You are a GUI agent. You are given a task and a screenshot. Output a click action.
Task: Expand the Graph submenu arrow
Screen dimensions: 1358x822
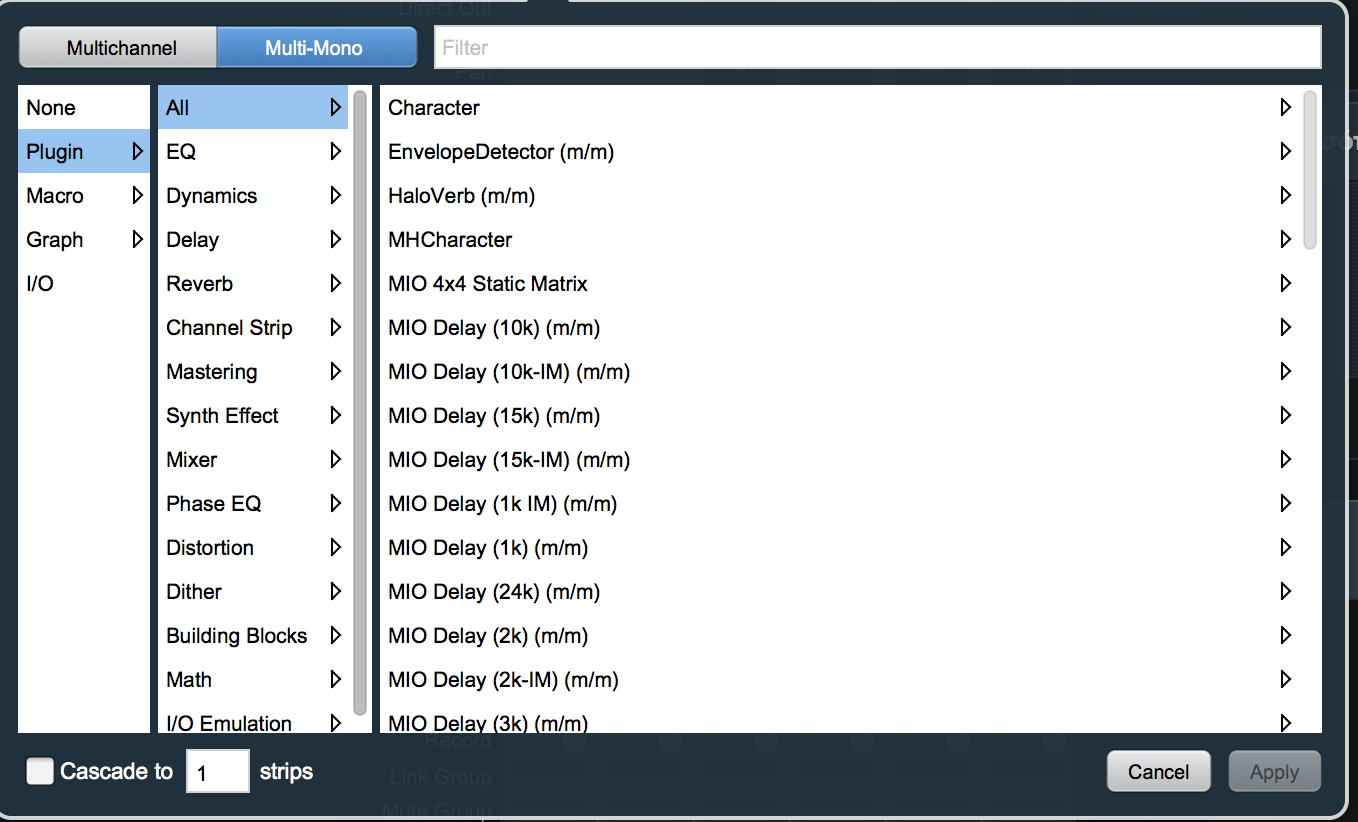click(137, 240)
